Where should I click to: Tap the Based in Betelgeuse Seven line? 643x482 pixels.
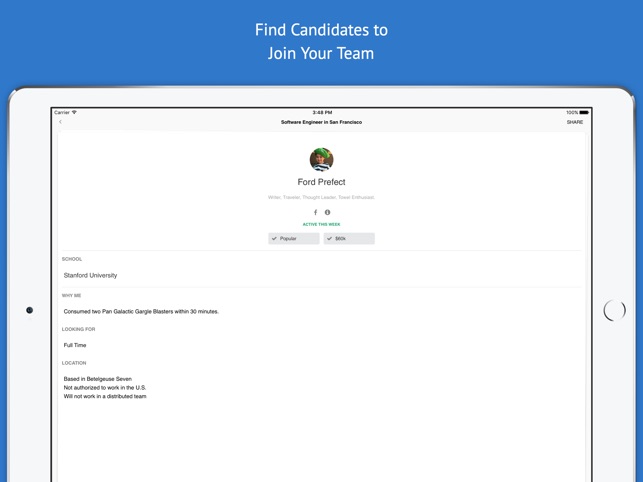point(98,379)
